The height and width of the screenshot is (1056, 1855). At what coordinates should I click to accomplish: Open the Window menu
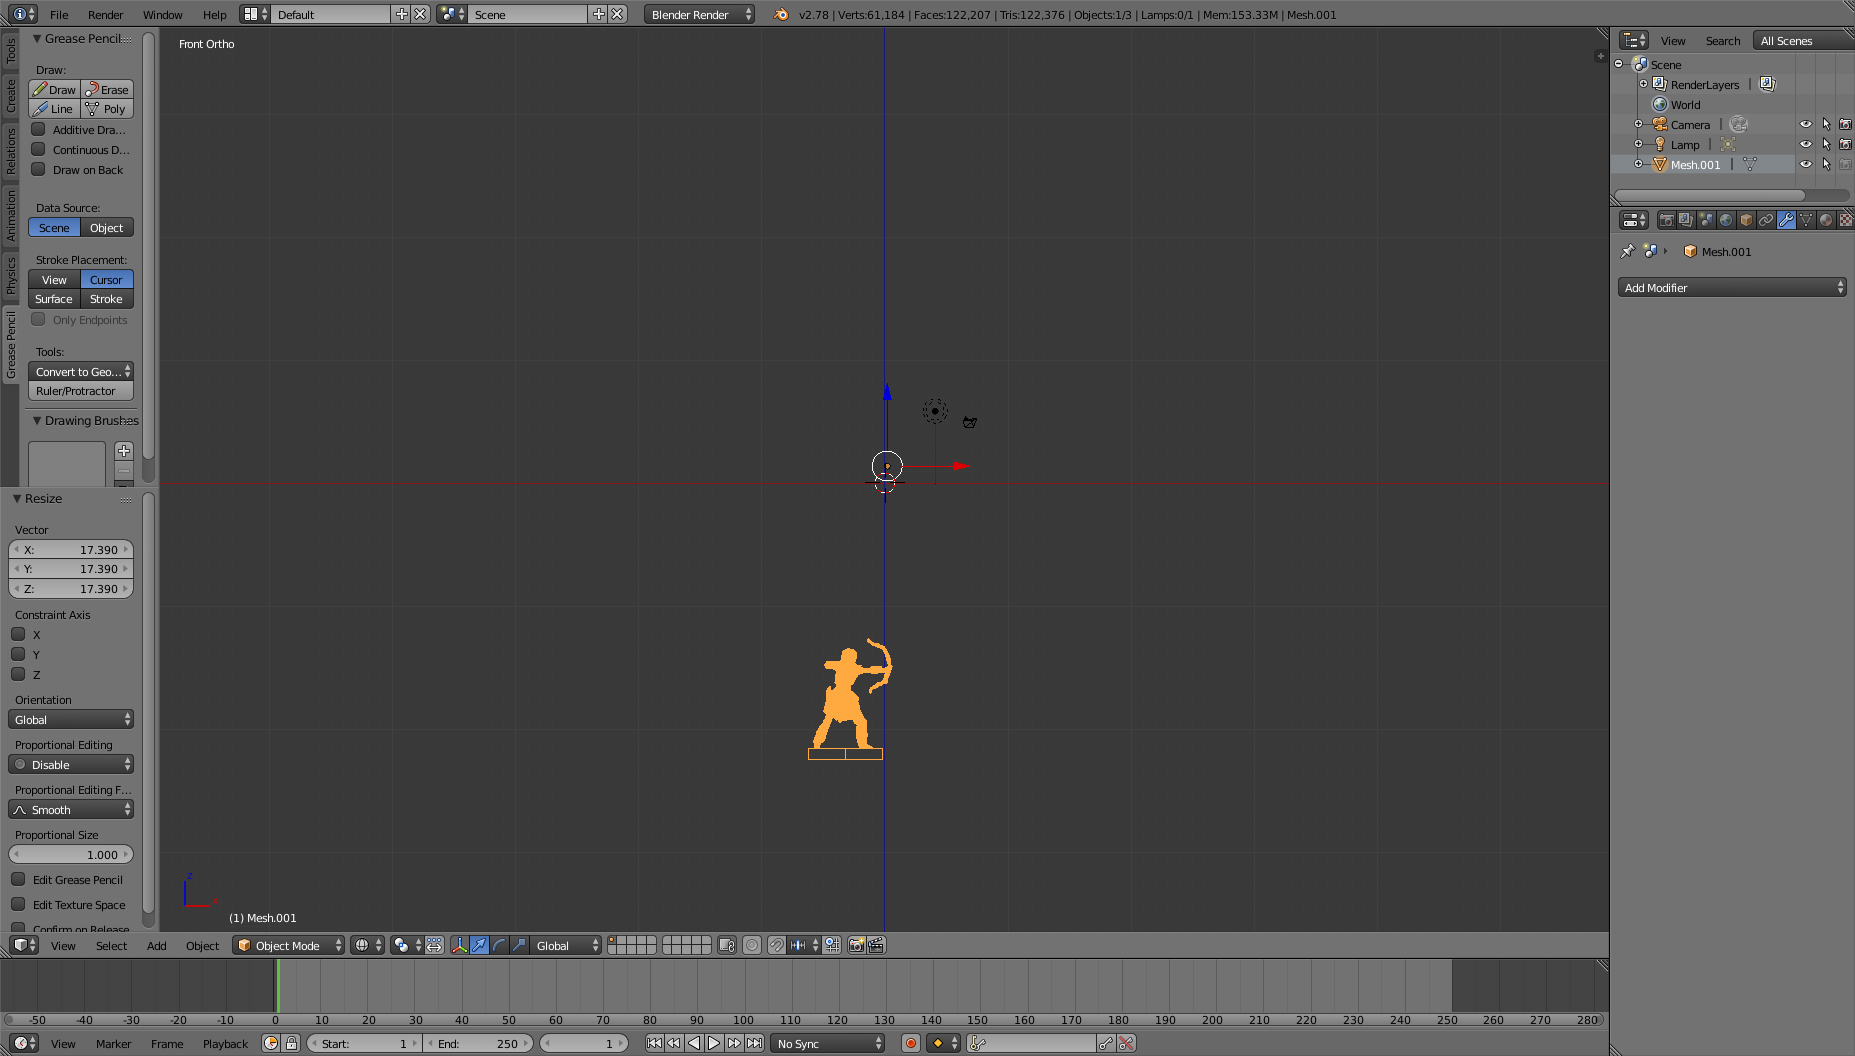tap(162, 14)
